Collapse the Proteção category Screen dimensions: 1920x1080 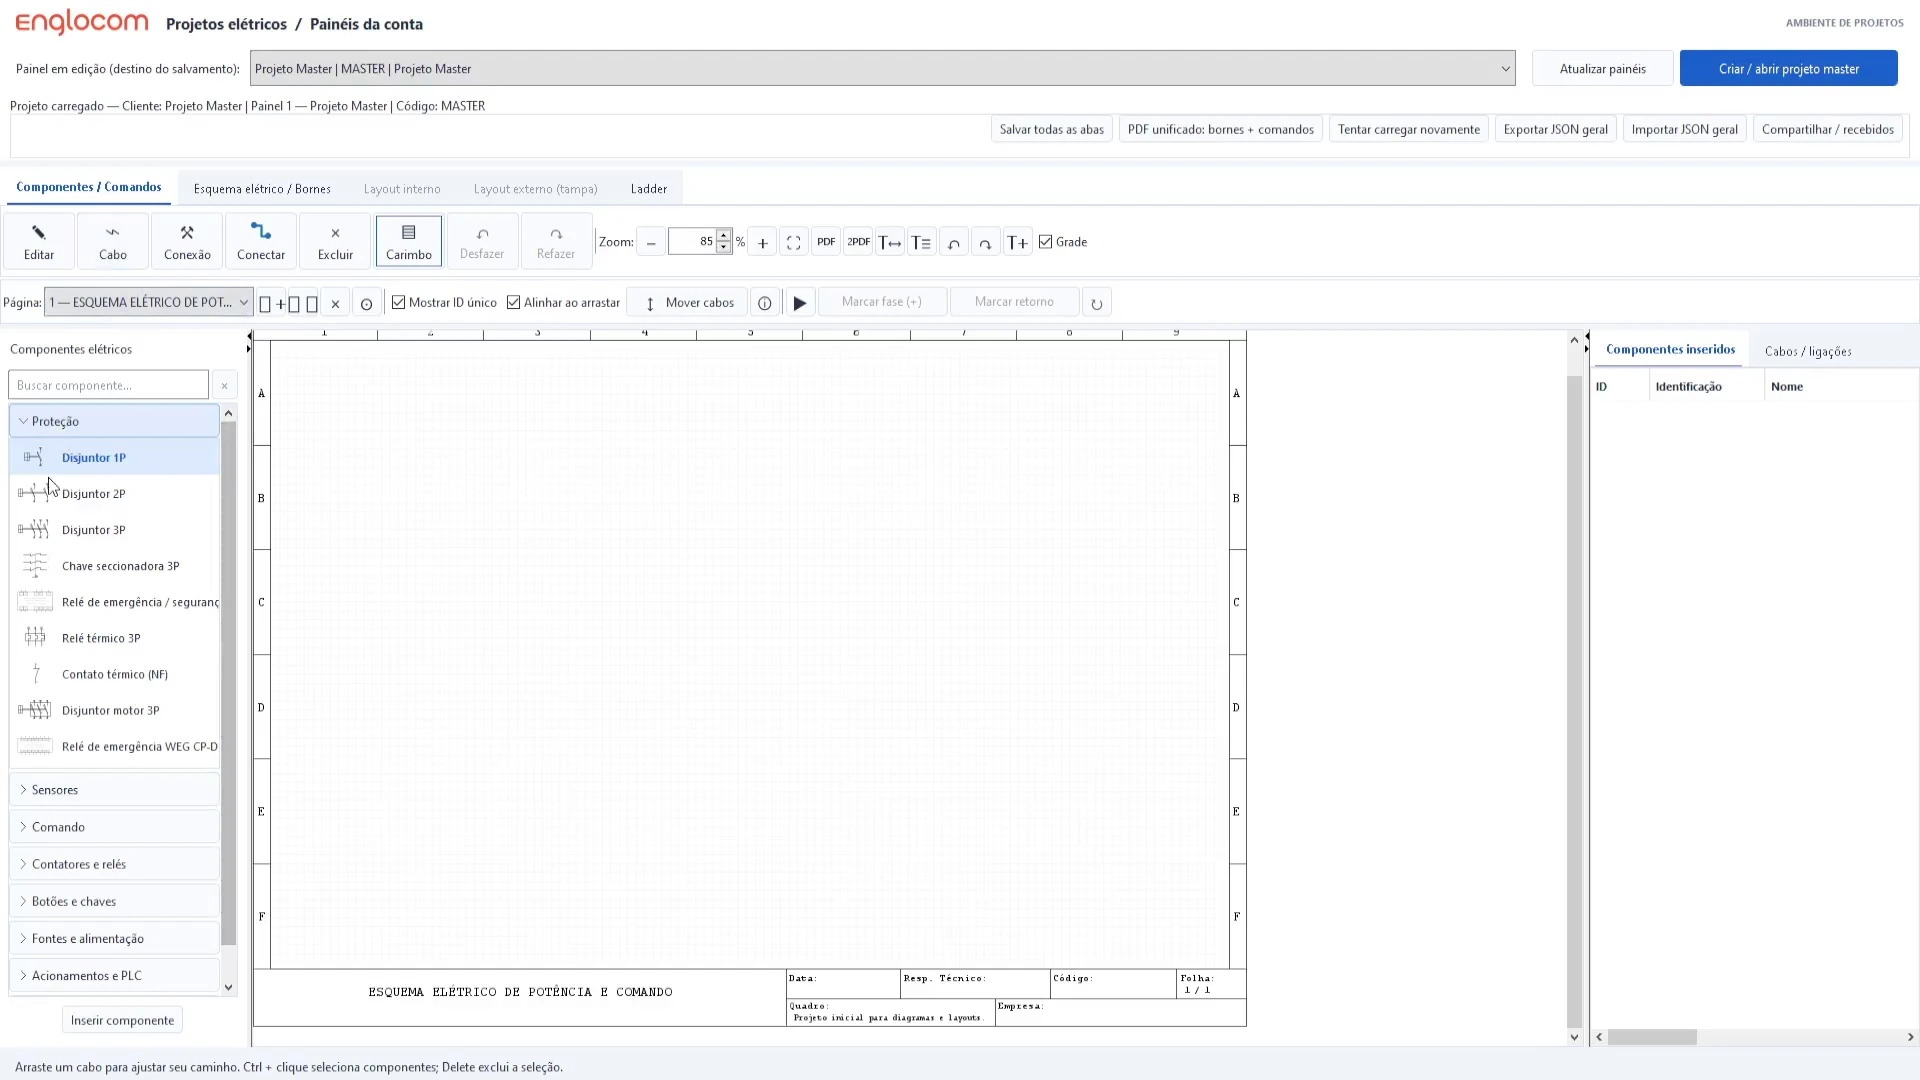coord(114,421)
